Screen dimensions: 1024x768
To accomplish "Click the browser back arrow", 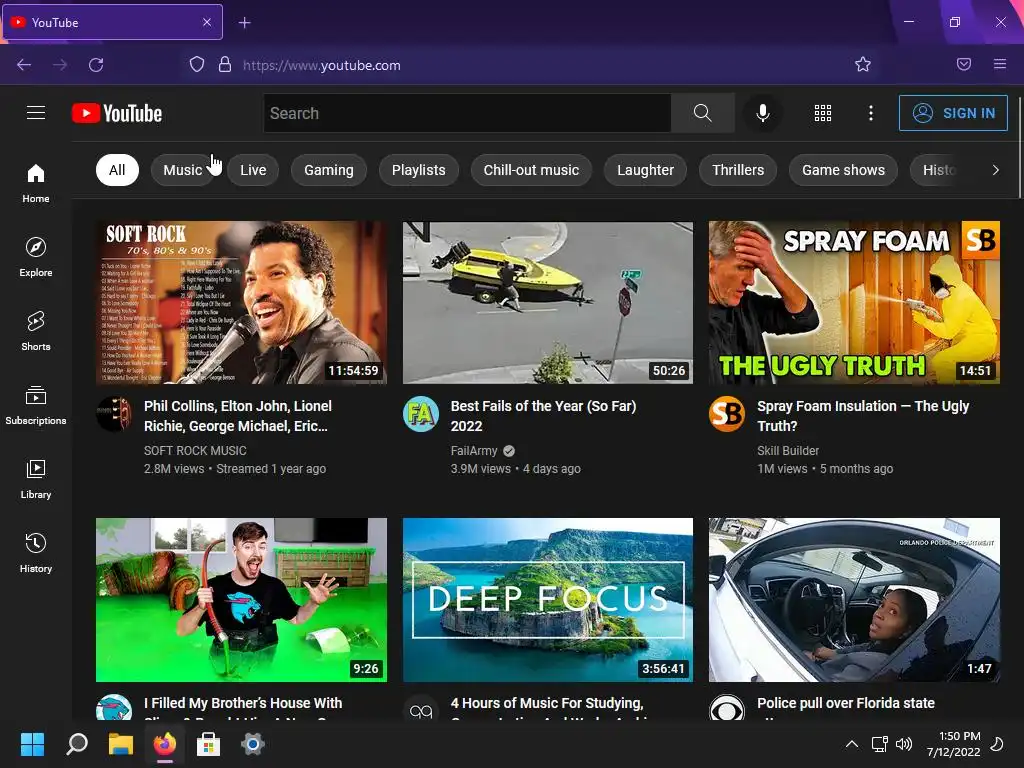I will pos(24,65).
